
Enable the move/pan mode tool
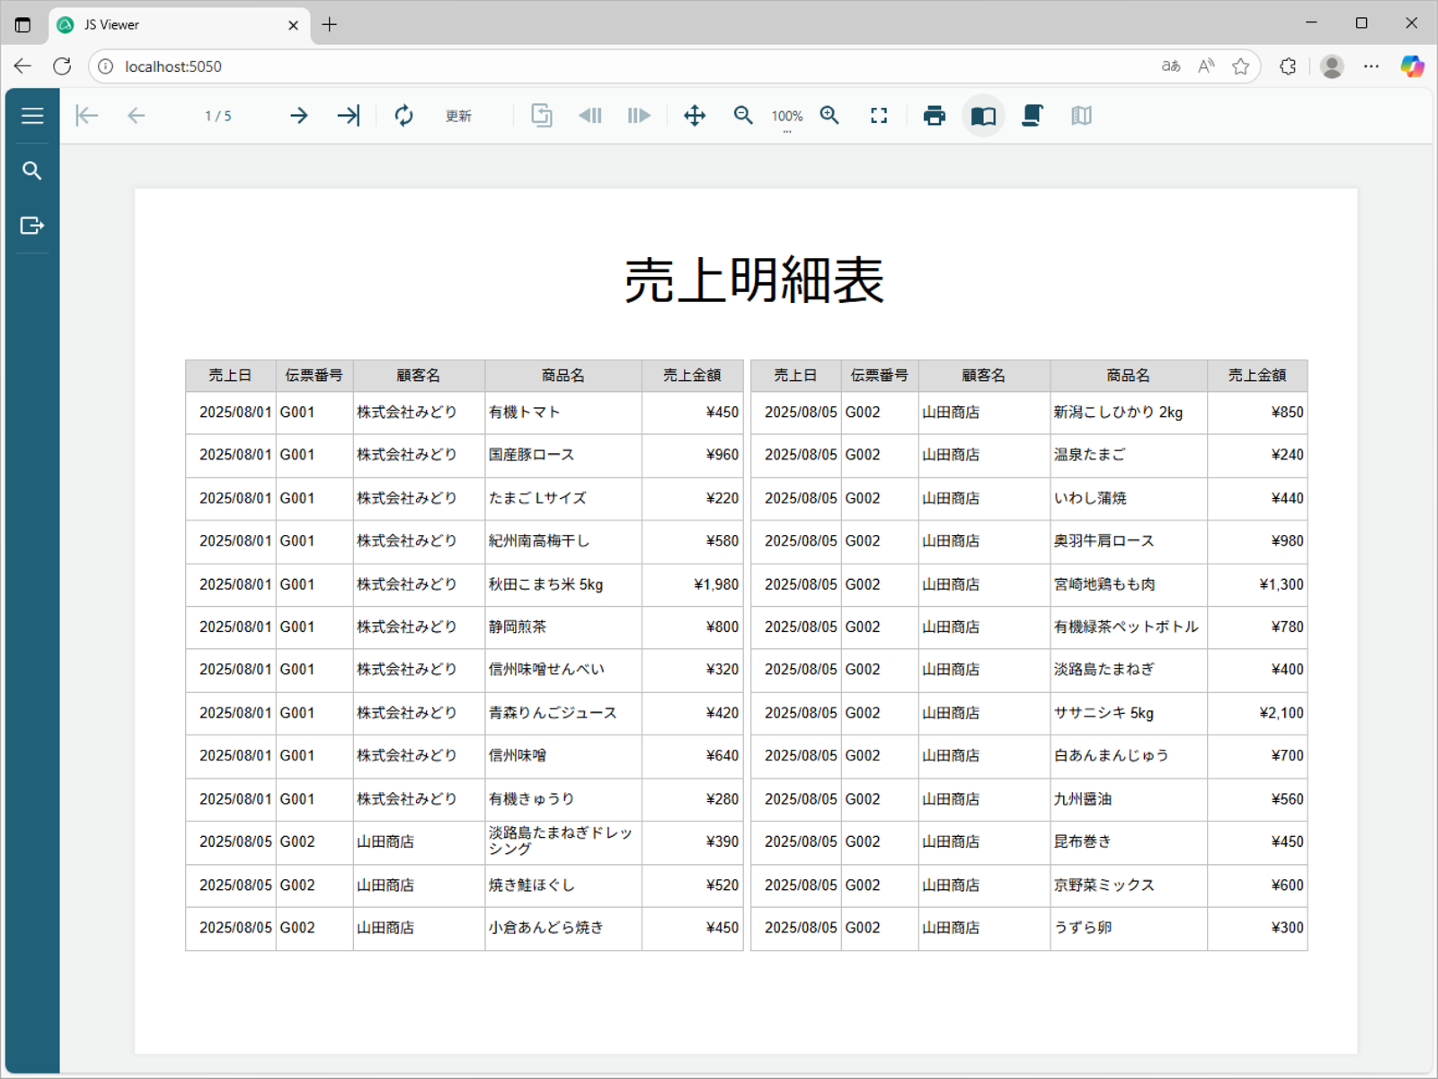694,116
